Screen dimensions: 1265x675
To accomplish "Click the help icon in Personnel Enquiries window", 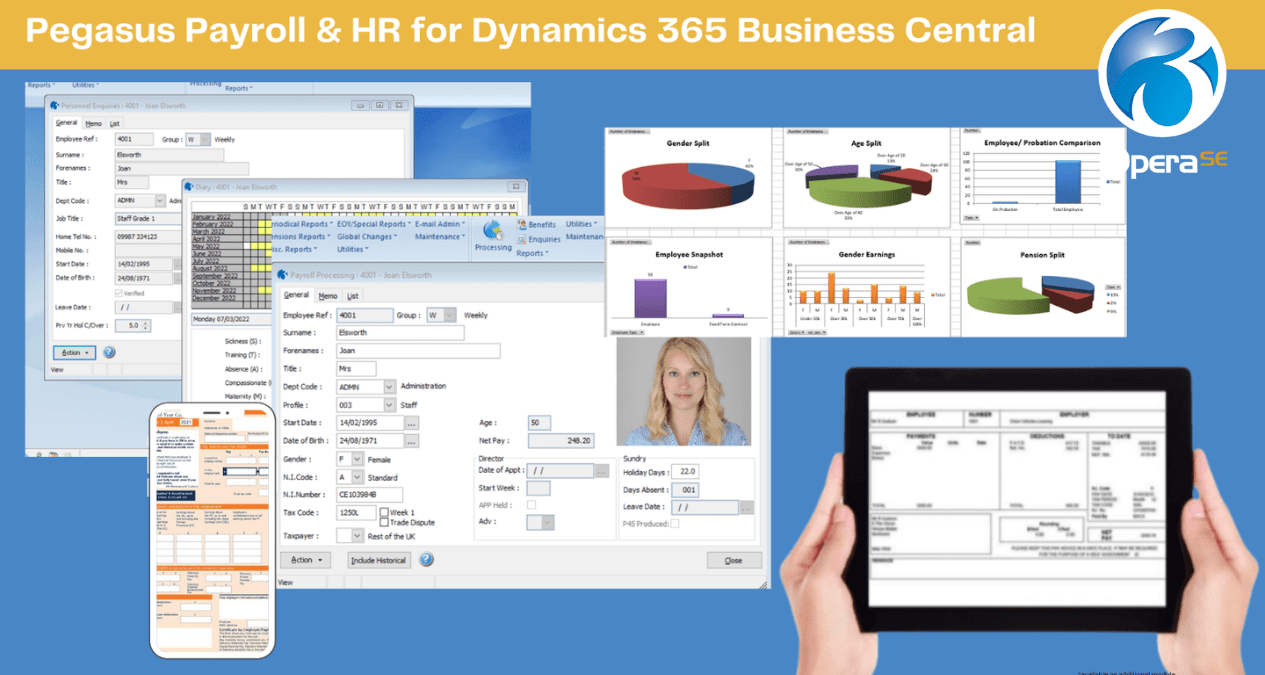I will click(x=109, y=352).
